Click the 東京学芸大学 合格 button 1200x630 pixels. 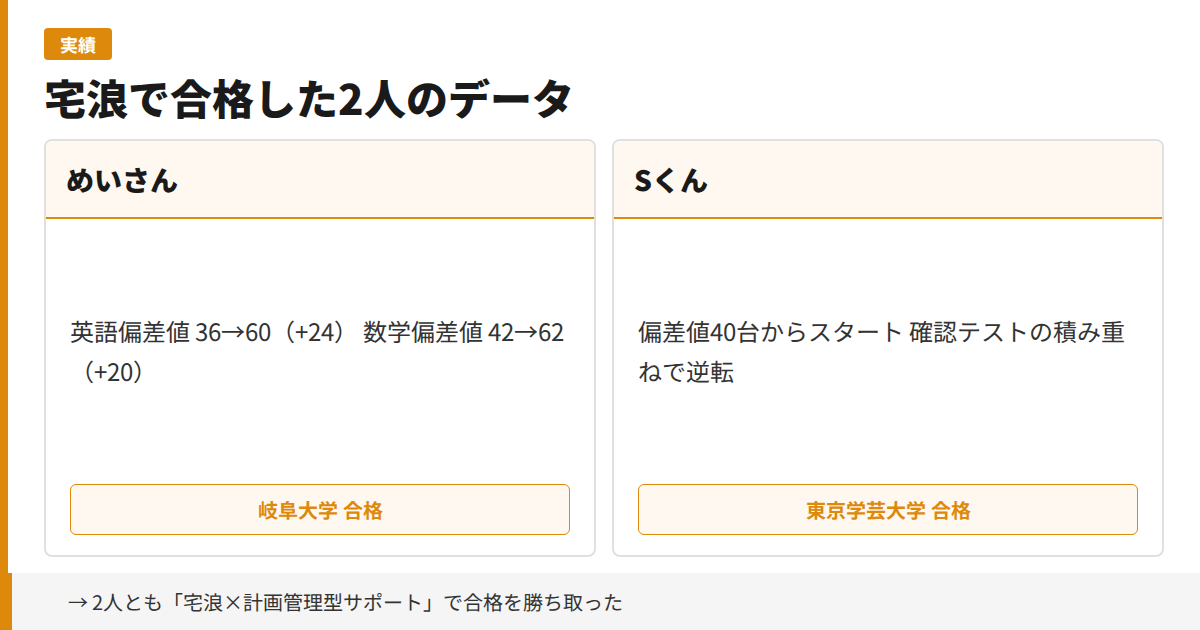click(887, 509)
